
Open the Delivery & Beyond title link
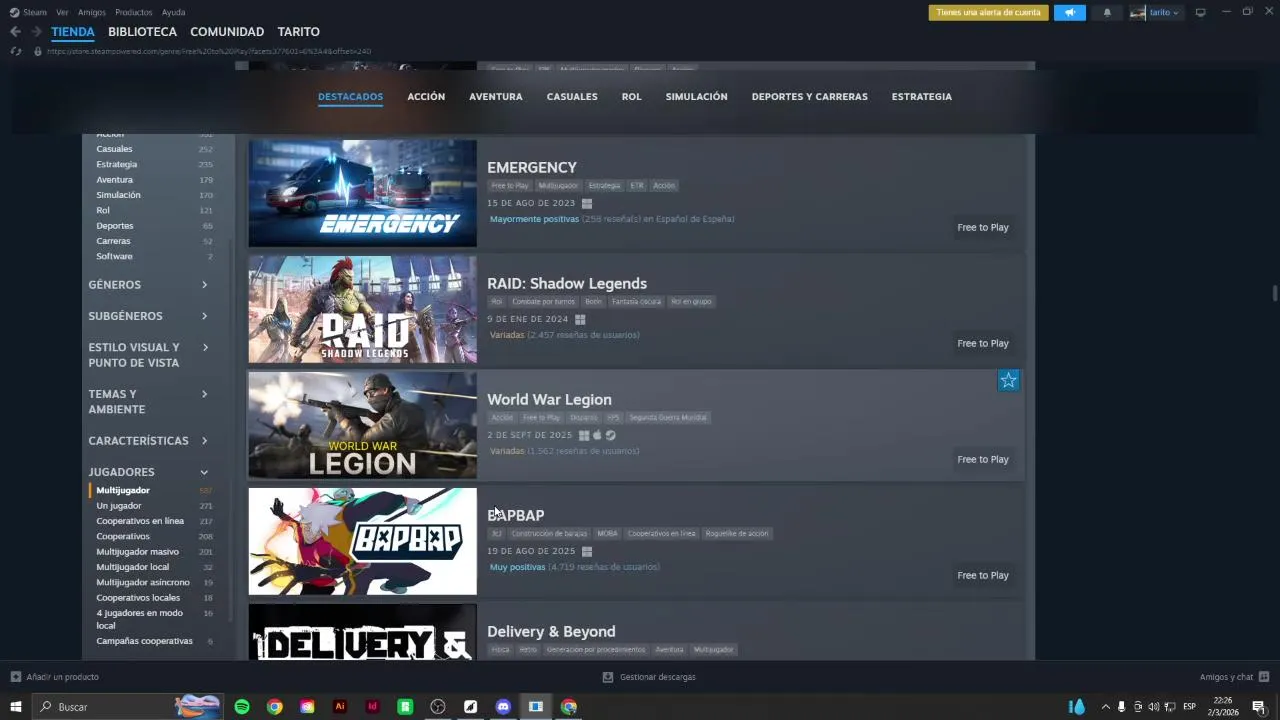pyautogui.click(x=551, y=631)
